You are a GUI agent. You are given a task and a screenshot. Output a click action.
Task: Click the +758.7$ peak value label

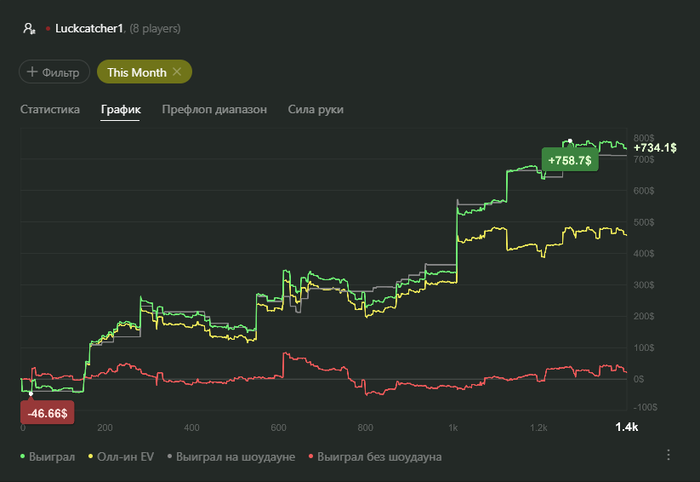click(569, 160)
